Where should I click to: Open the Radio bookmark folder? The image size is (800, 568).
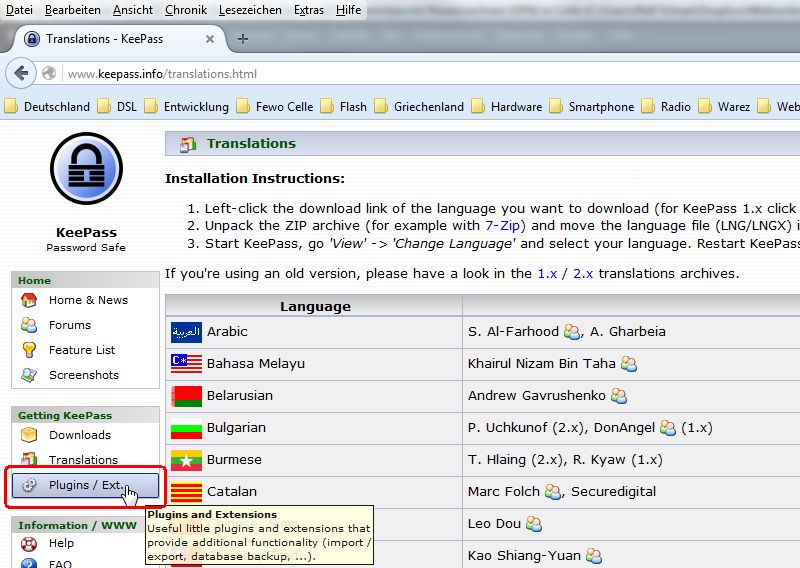click(x=666, y=107)
